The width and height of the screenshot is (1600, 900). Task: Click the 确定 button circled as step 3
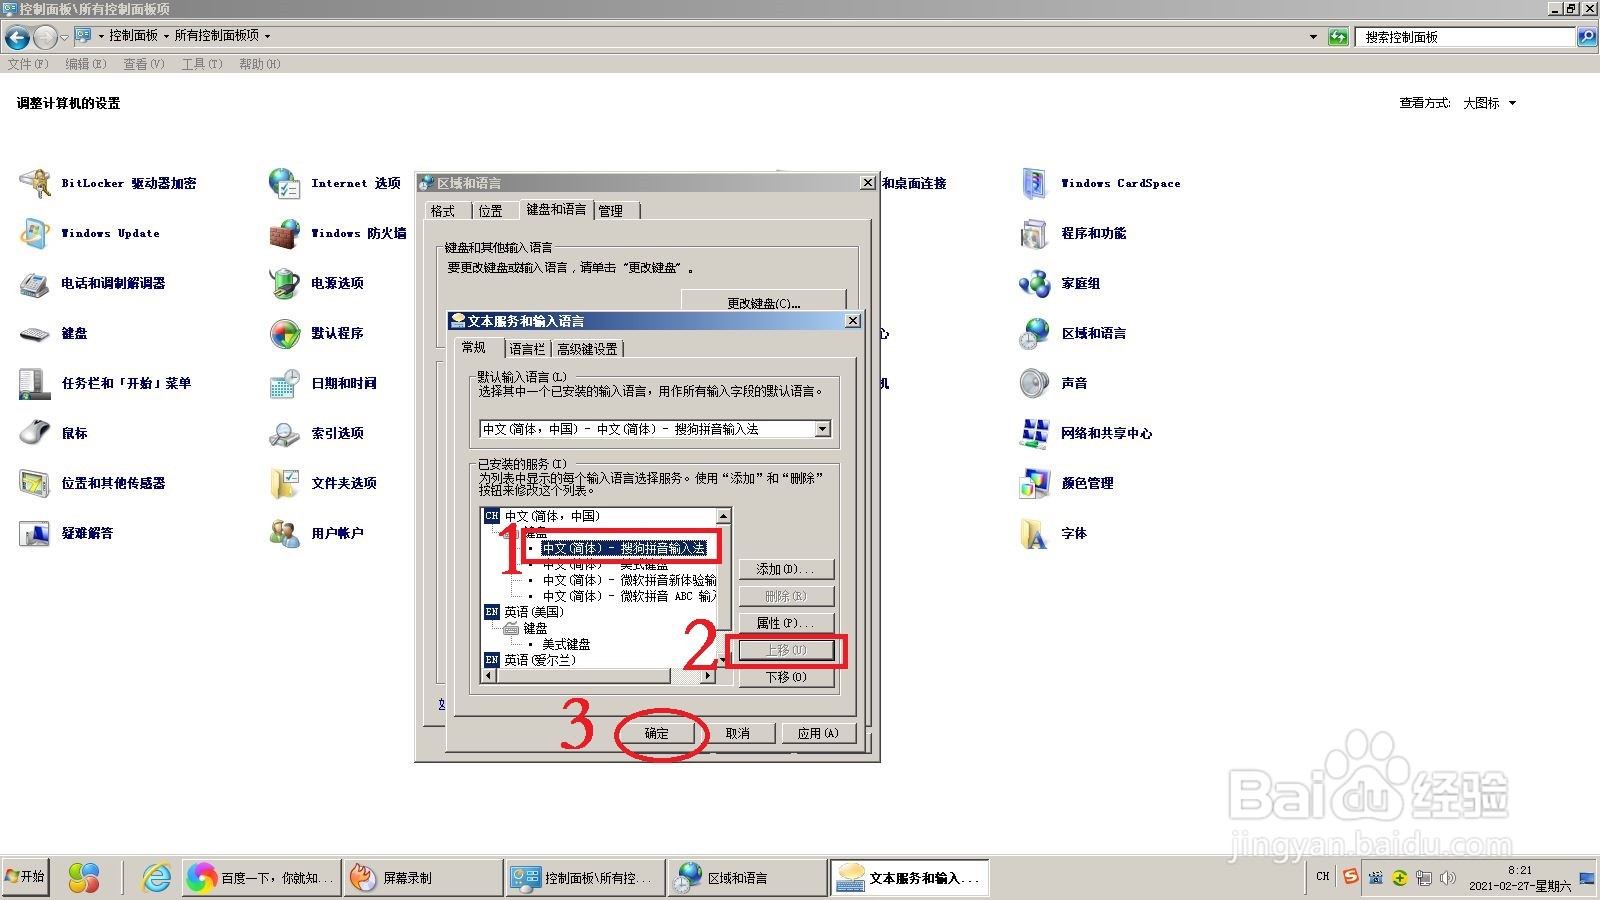pos(656,732)
